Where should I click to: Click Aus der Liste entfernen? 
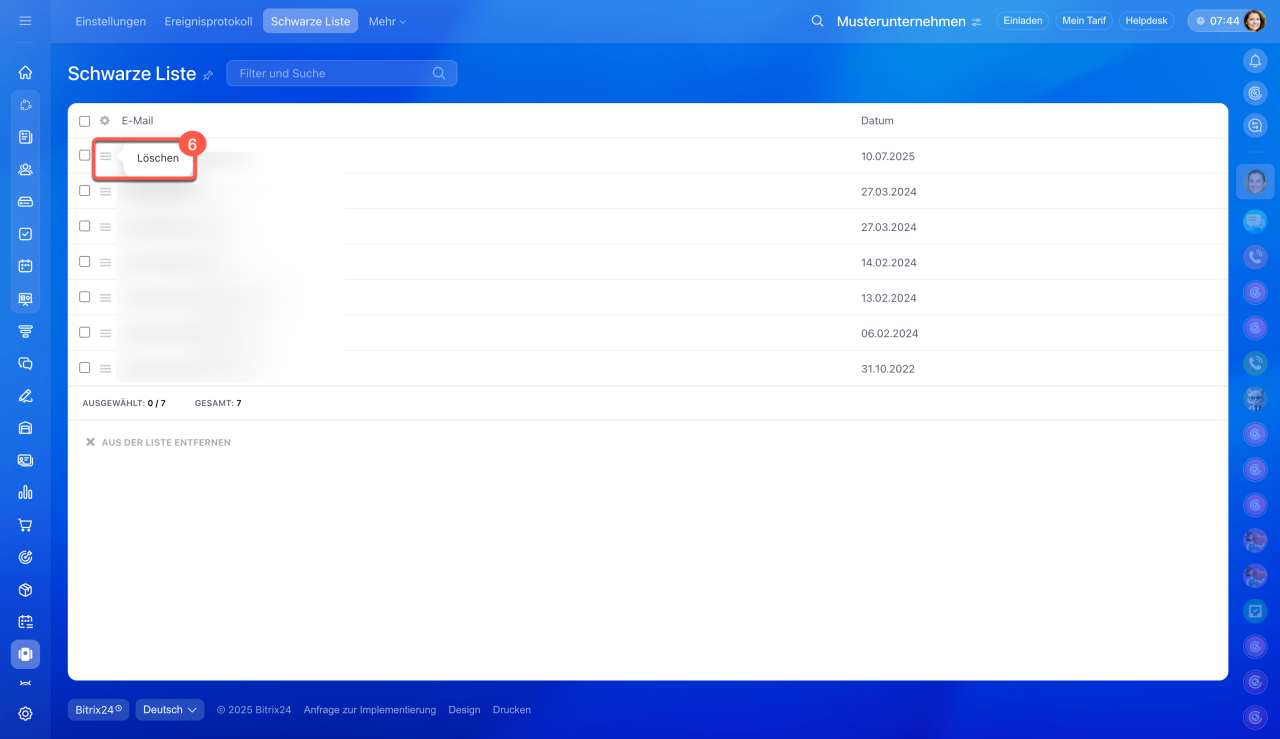tap(158, 442)
